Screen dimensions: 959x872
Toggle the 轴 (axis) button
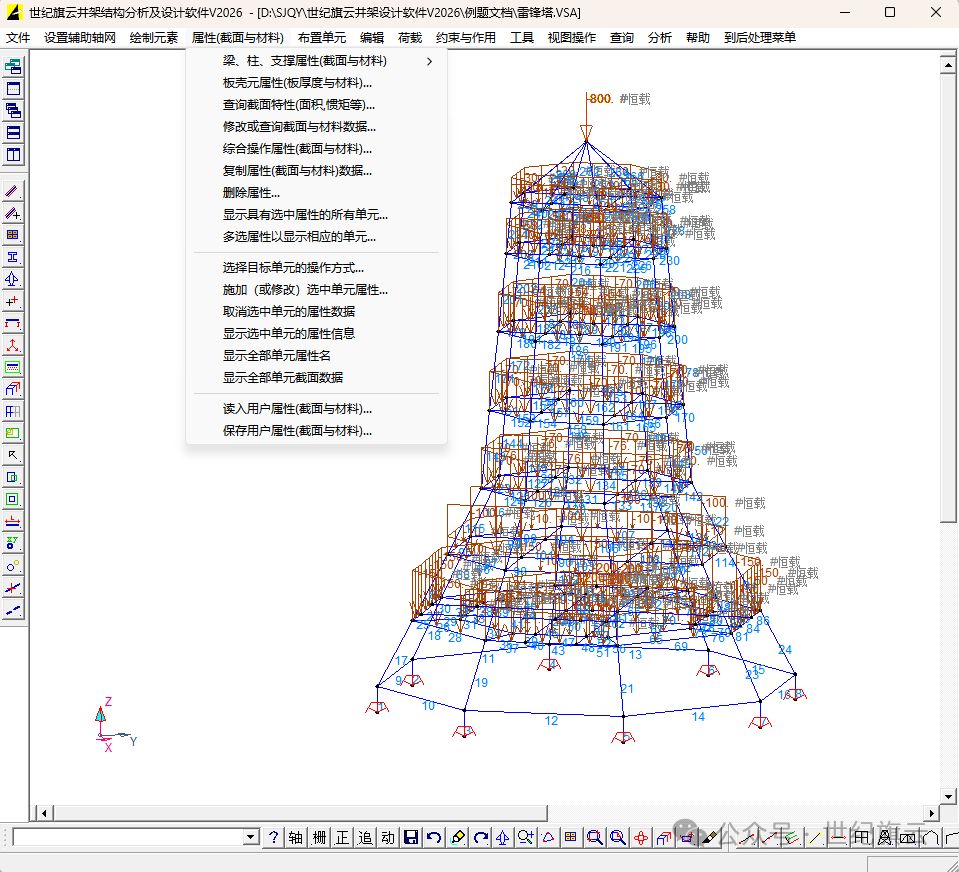click(x=296, y=837)
